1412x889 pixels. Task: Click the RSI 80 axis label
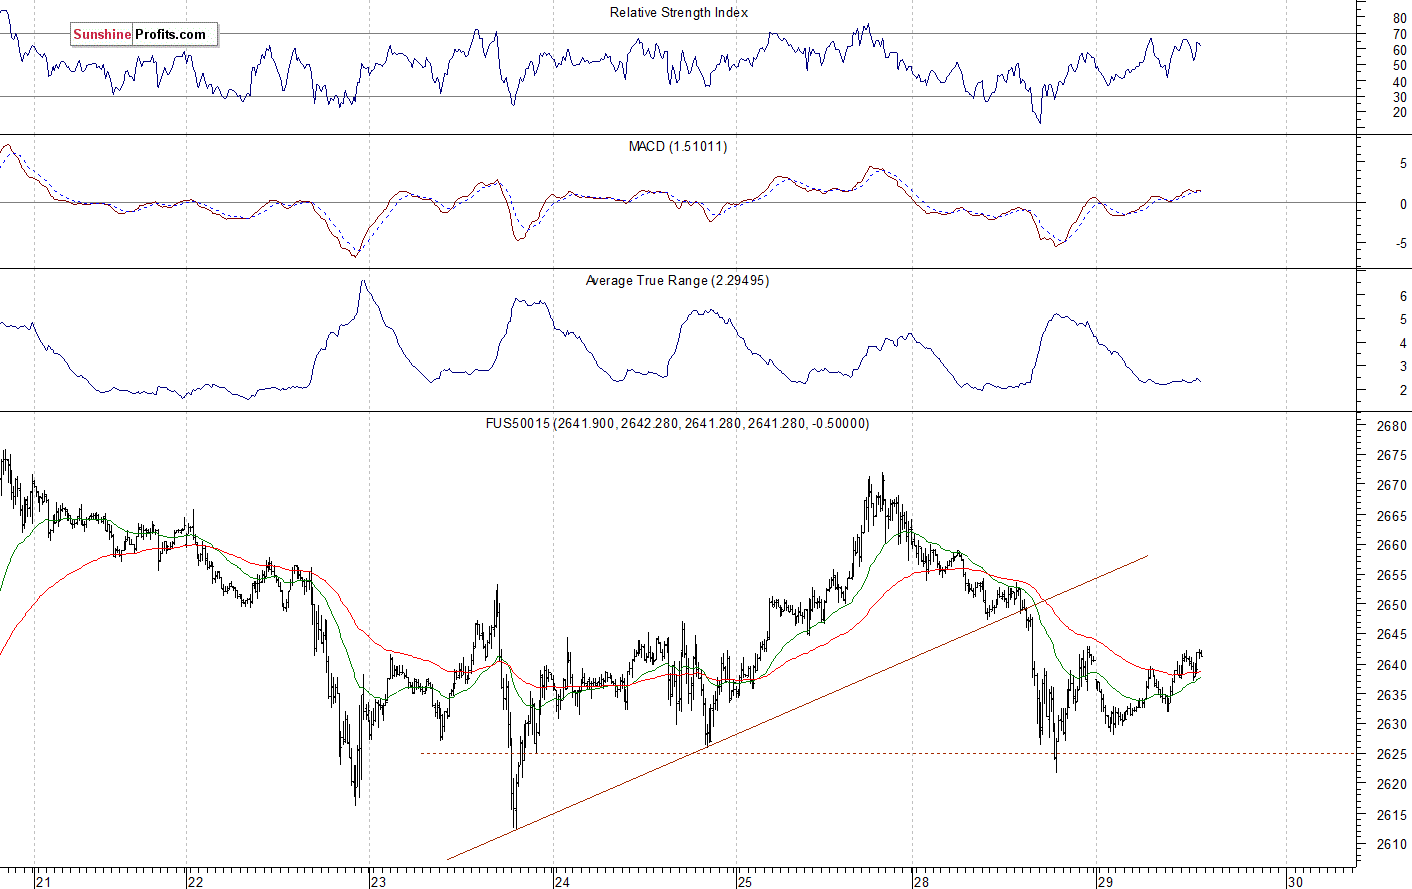1399,18
